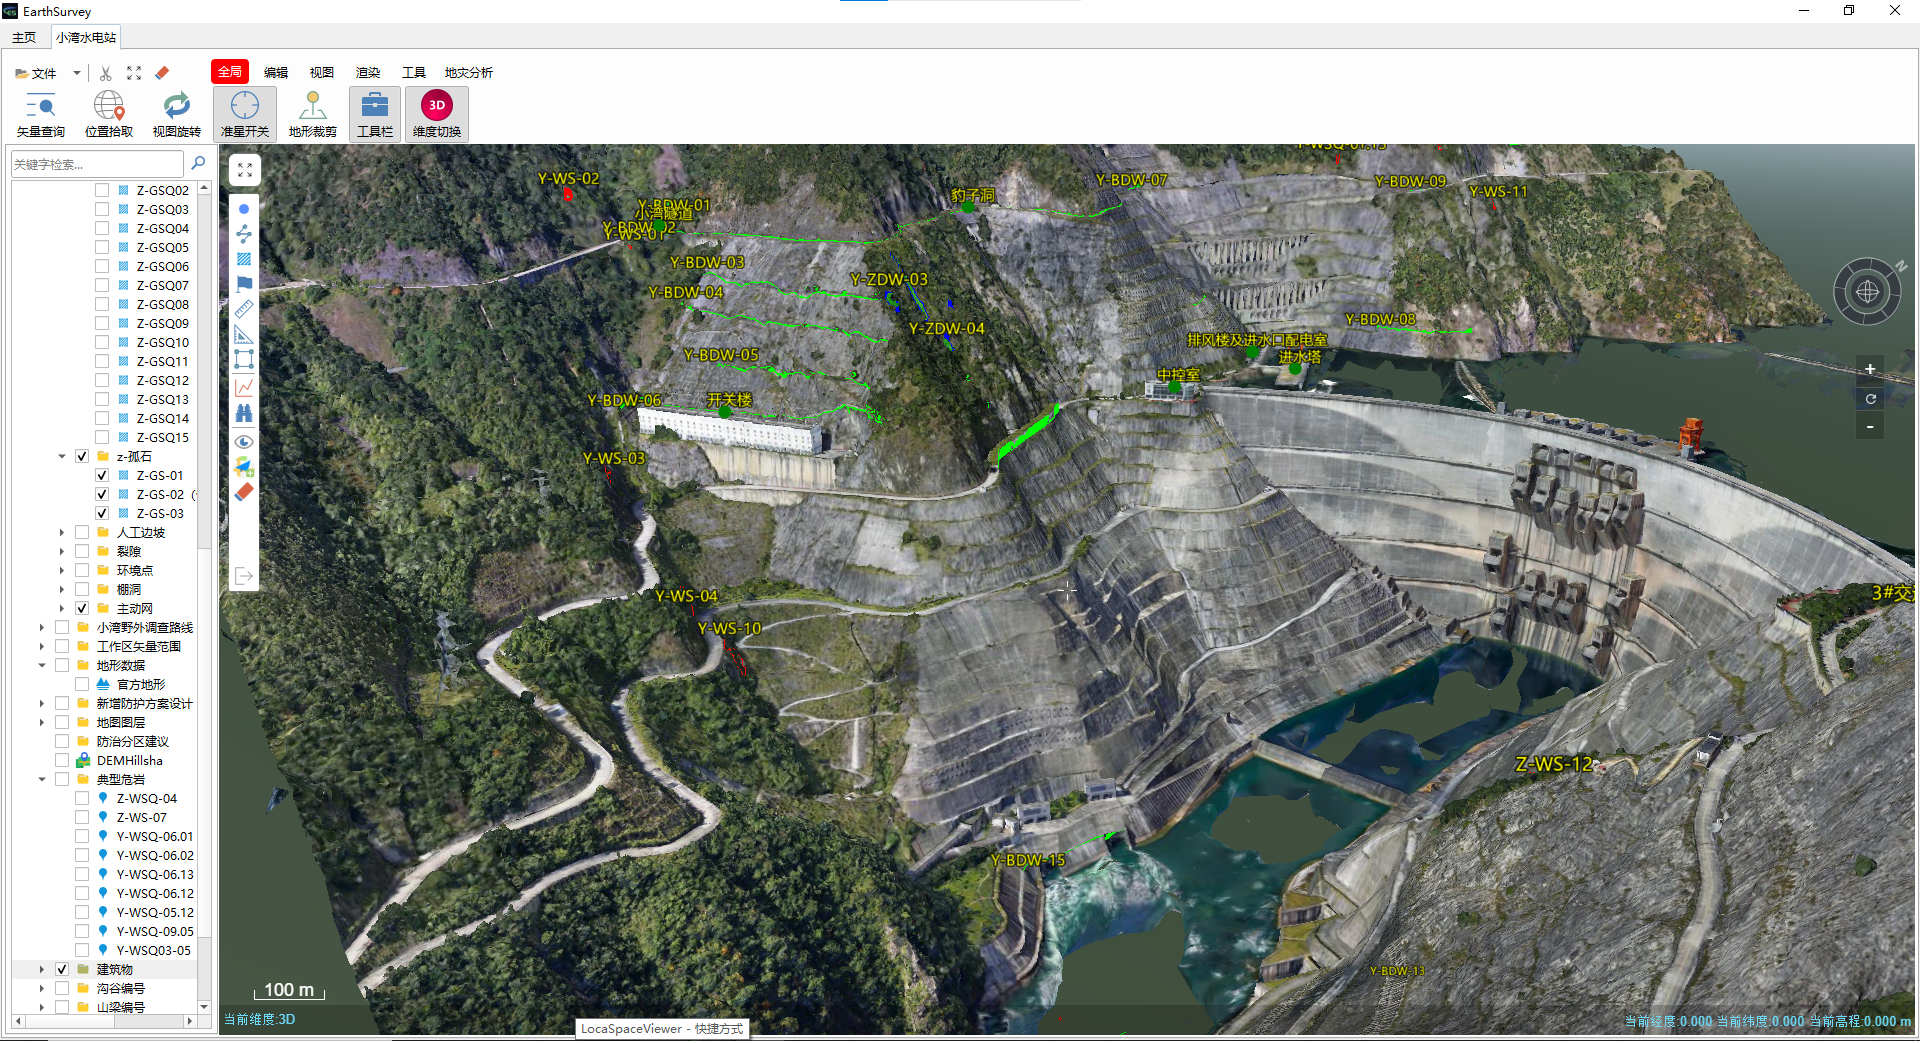Collapse the 典型危岩 folder
The image size is (1920, 1043).
point(42,779)
